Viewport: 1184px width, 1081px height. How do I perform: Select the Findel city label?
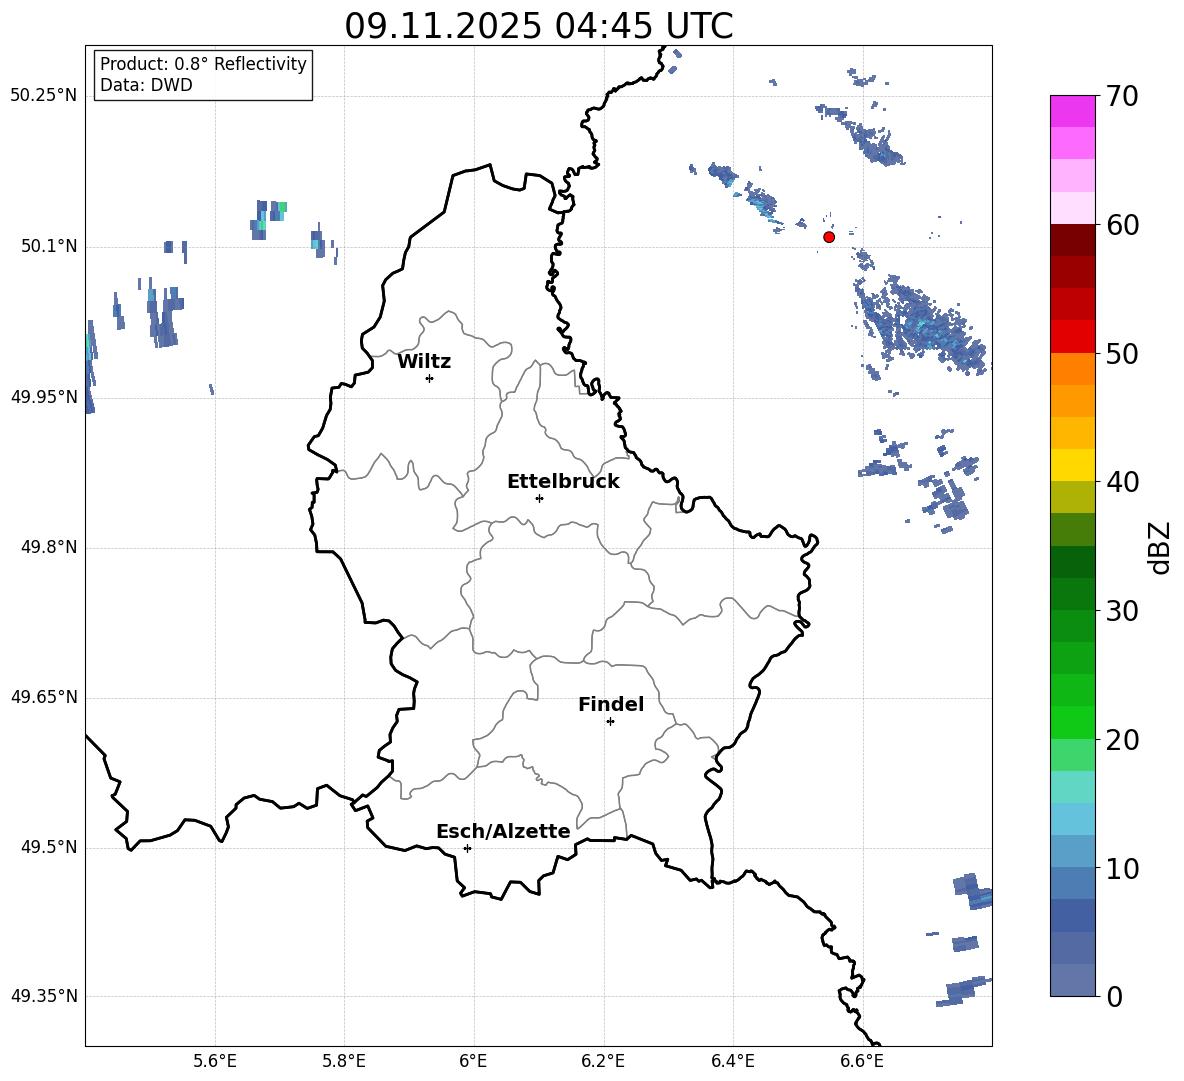[611, 704]
